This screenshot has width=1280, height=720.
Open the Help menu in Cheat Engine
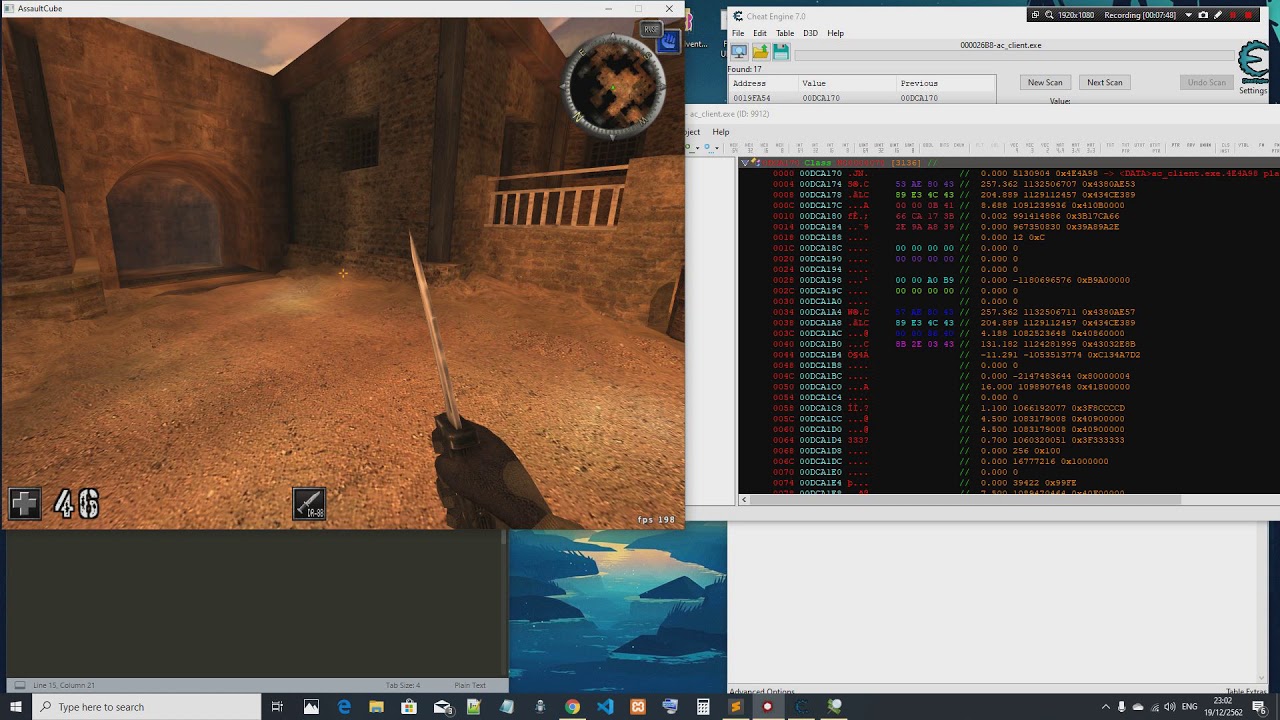click(835, 33)
